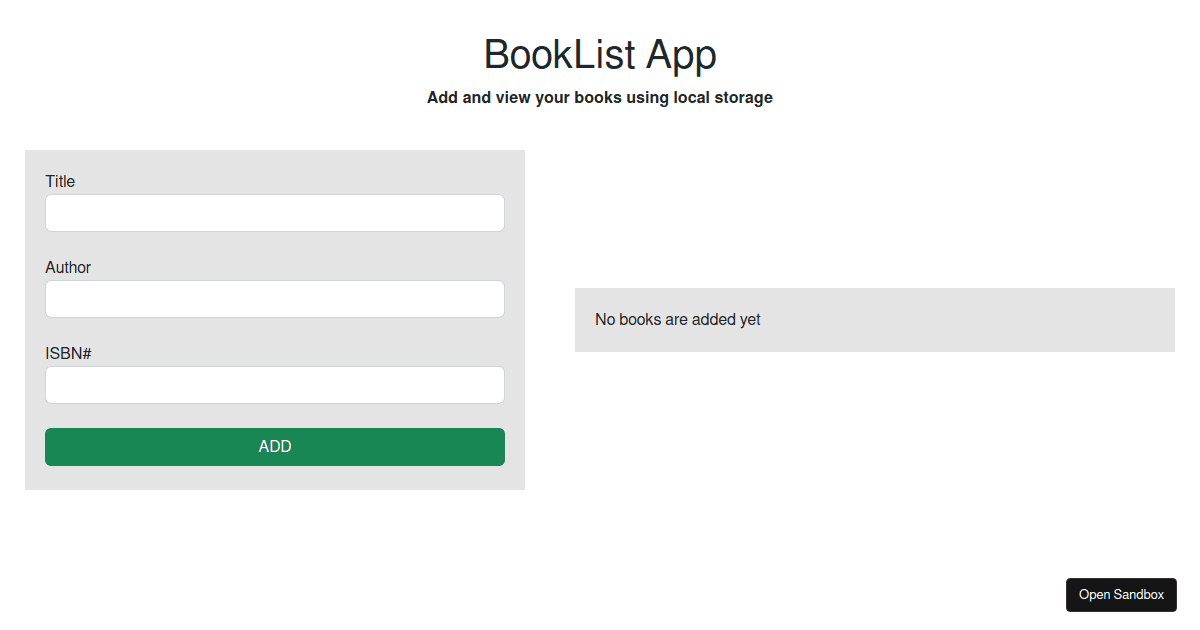Click gray gap between Title input and Author label
The width and height of the screenshot is (1200, 630).
click(275, 244)
